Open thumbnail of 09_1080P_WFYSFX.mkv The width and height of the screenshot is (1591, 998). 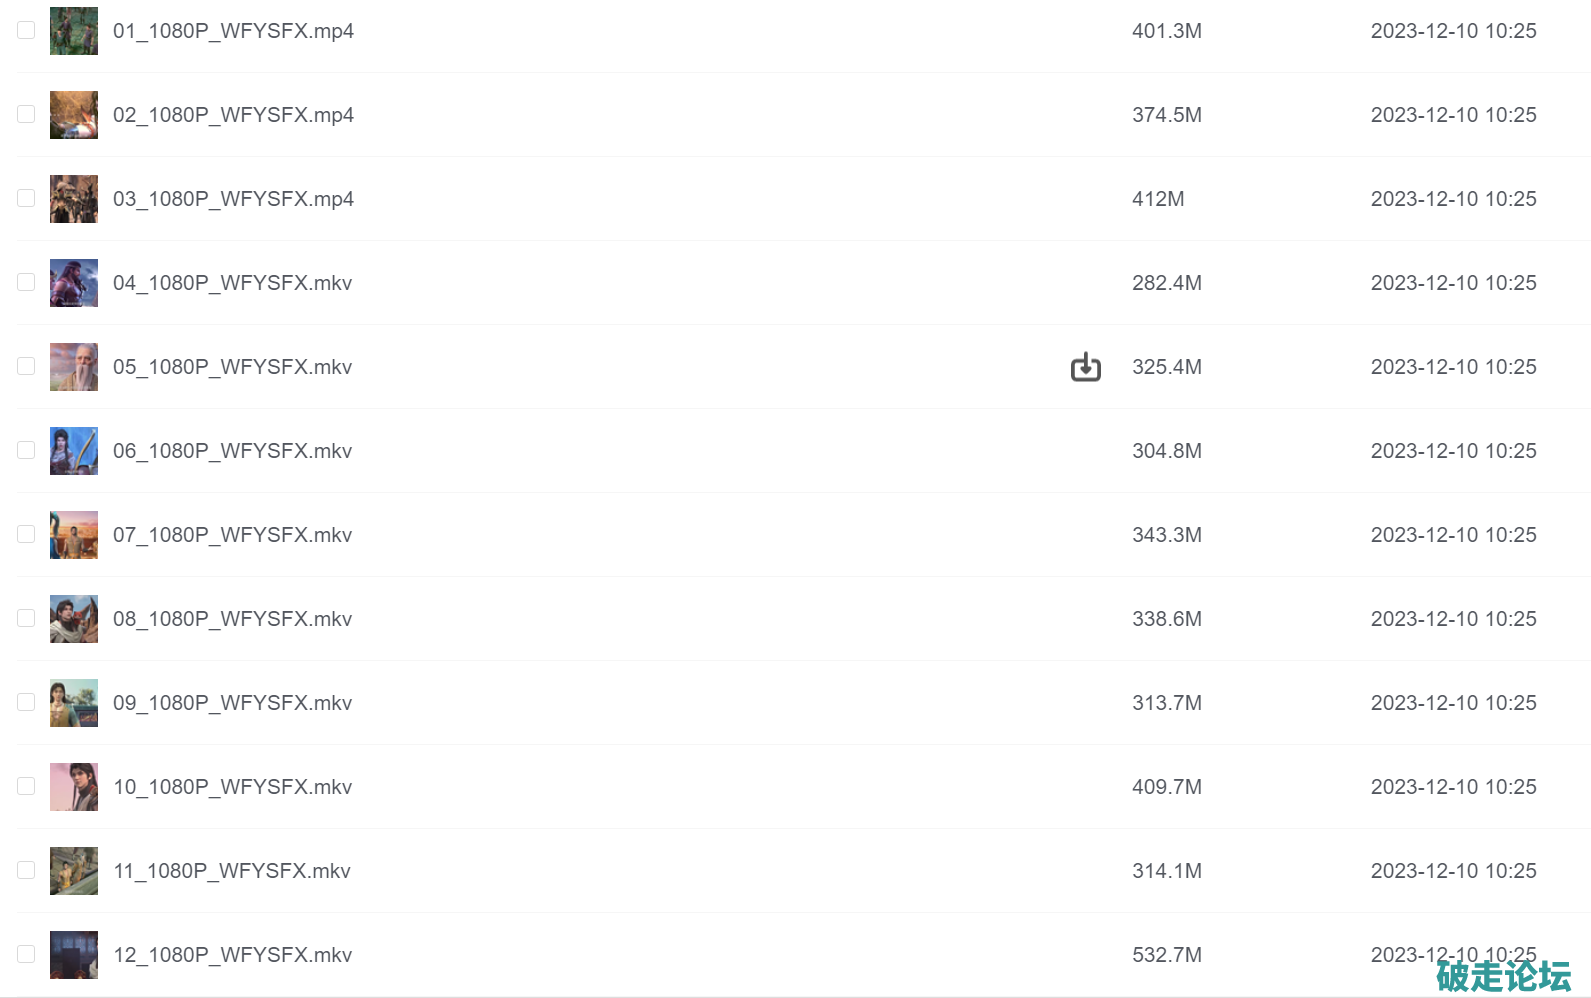[74, 703]
